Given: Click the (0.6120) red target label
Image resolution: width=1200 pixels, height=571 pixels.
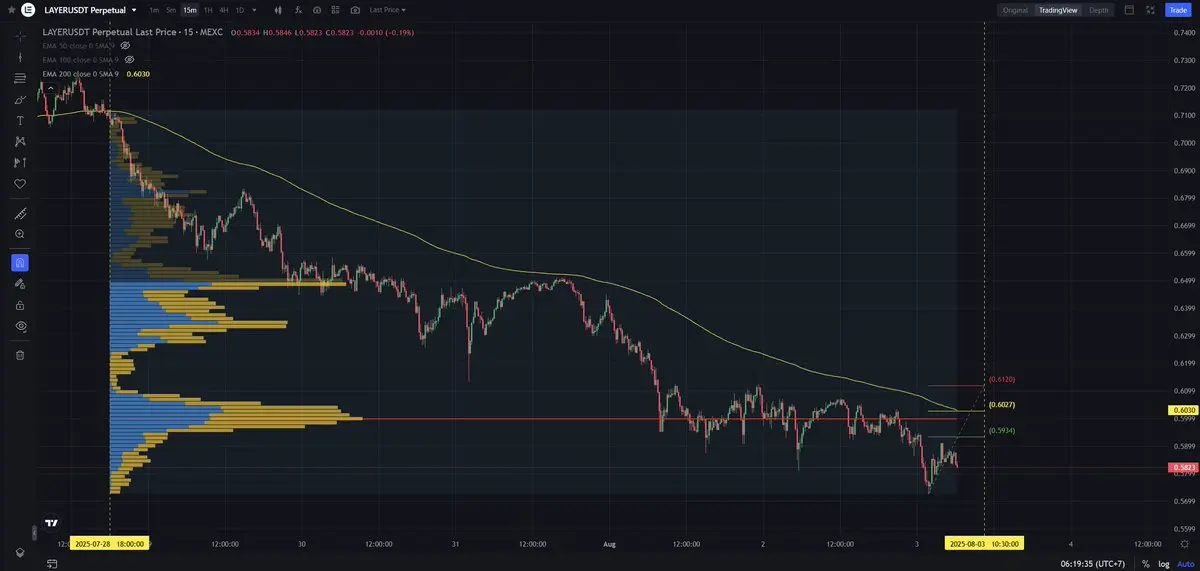Looking at the screenshot, I should click(1002, 380).
